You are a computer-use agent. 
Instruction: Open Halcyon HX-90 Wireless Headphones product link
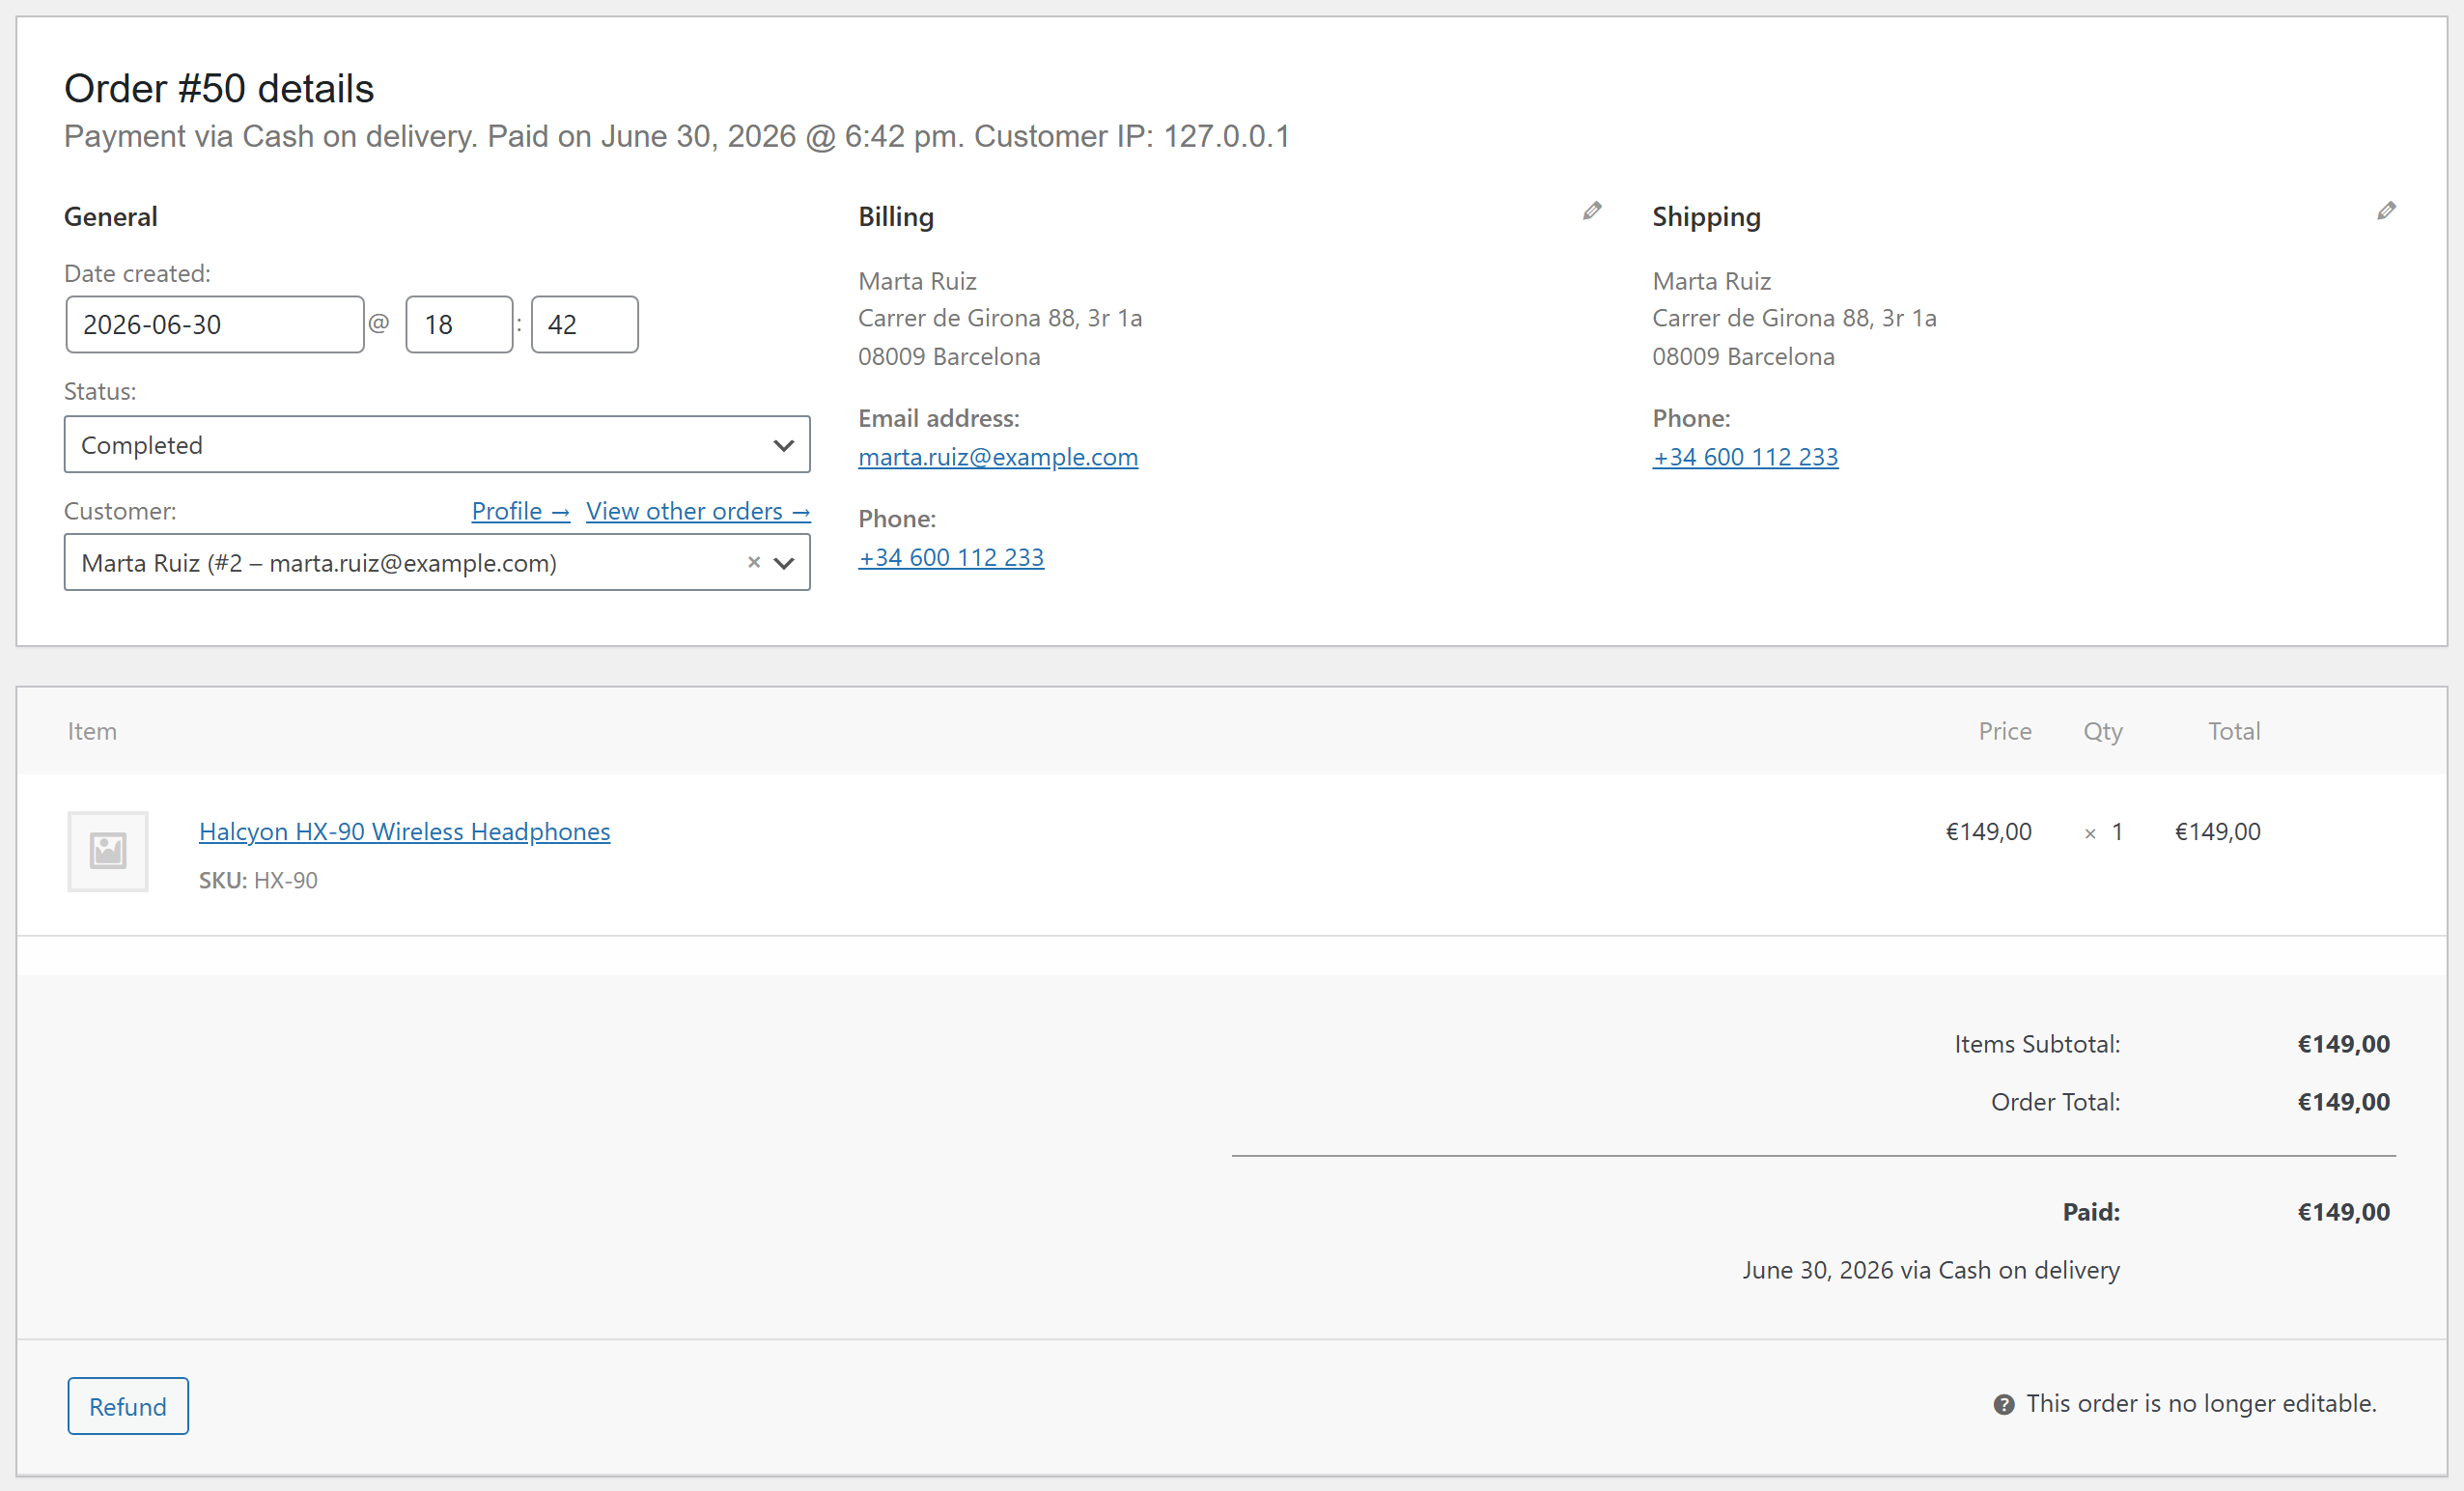[x=404, y=832]
